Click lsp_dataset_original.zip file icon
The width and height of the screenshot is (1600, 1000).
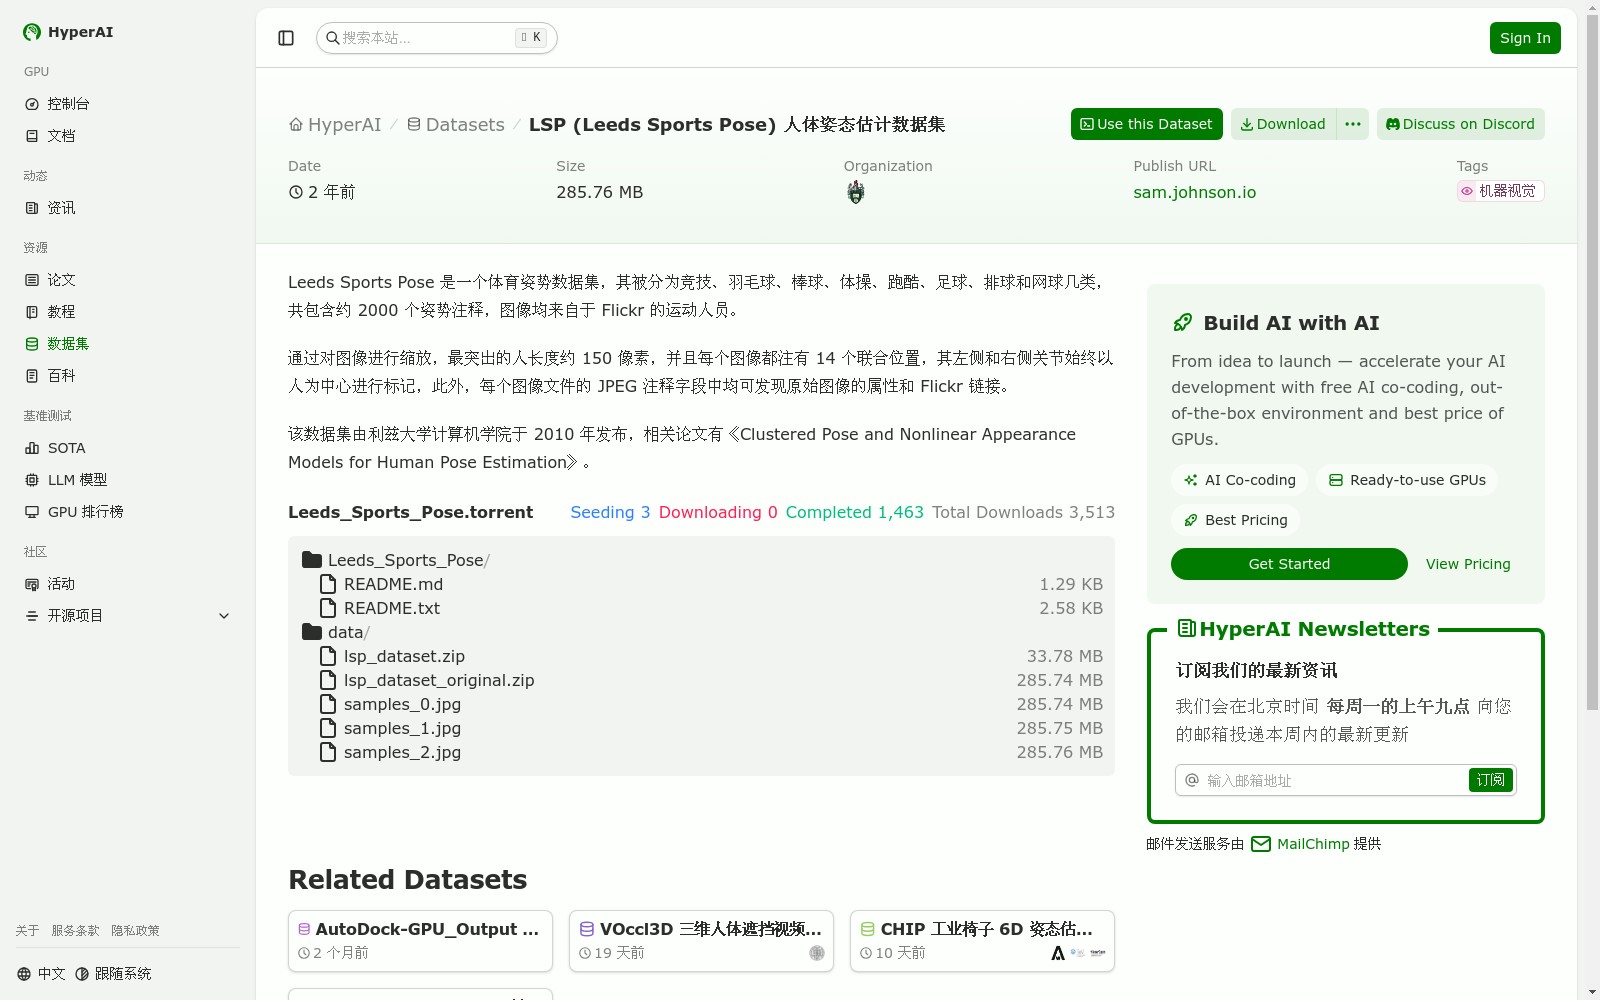[328, 680]
